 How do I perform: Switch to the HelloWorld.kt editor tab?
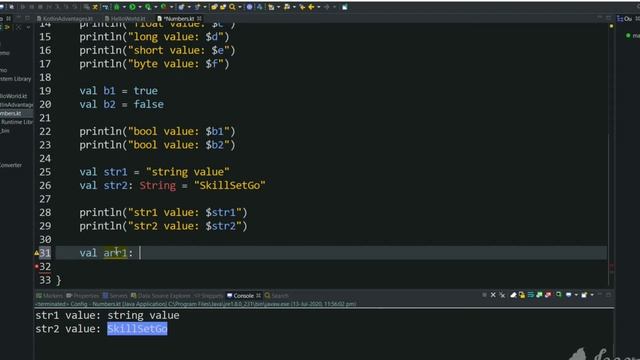pos(125,19)
